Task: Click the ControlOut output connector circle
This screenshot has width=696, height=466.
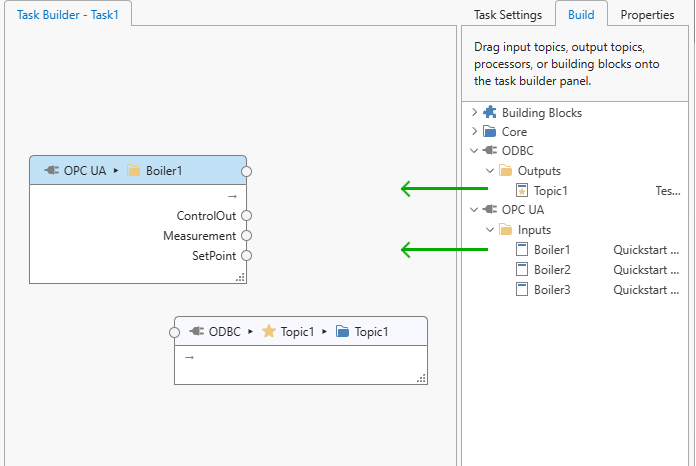Action: coord(246,216)
